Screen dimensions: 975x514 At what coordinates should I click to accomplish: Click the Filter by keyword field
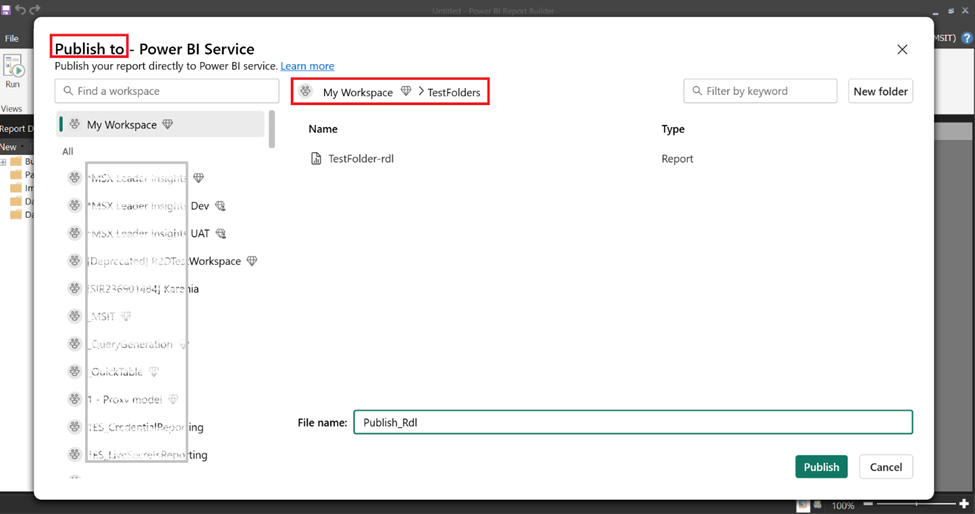pos(760,91)
